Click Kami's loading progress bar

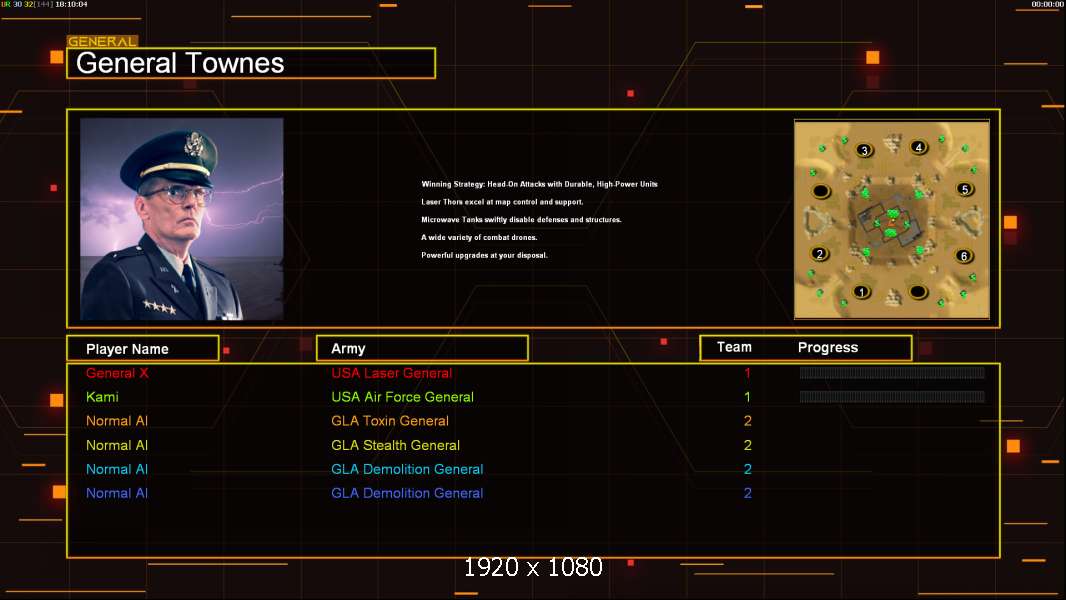click(892, 396)
